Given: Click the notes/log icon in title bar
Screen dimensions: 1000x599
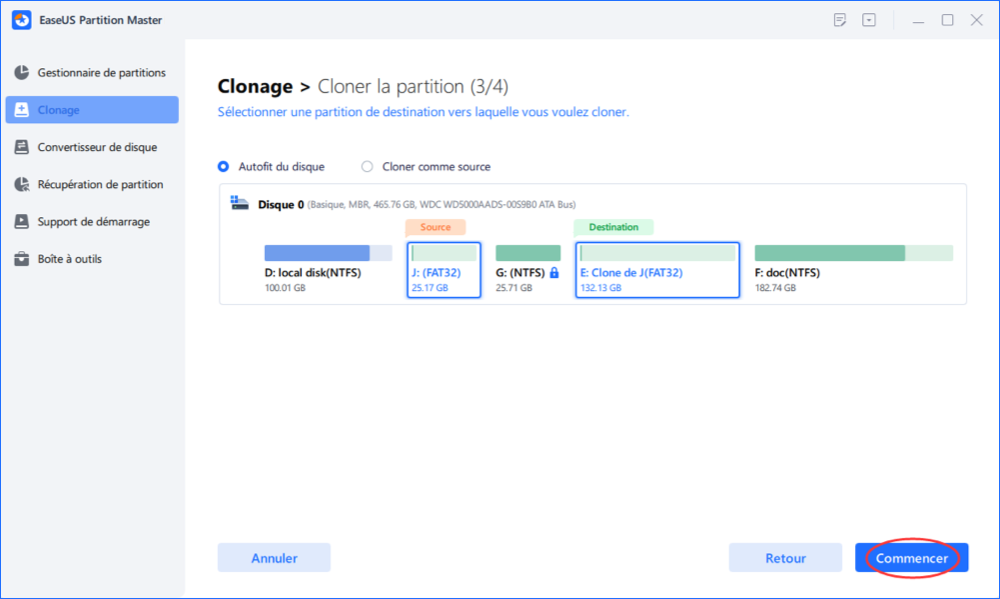Looking at the screenshot, I should coord(839,20).
